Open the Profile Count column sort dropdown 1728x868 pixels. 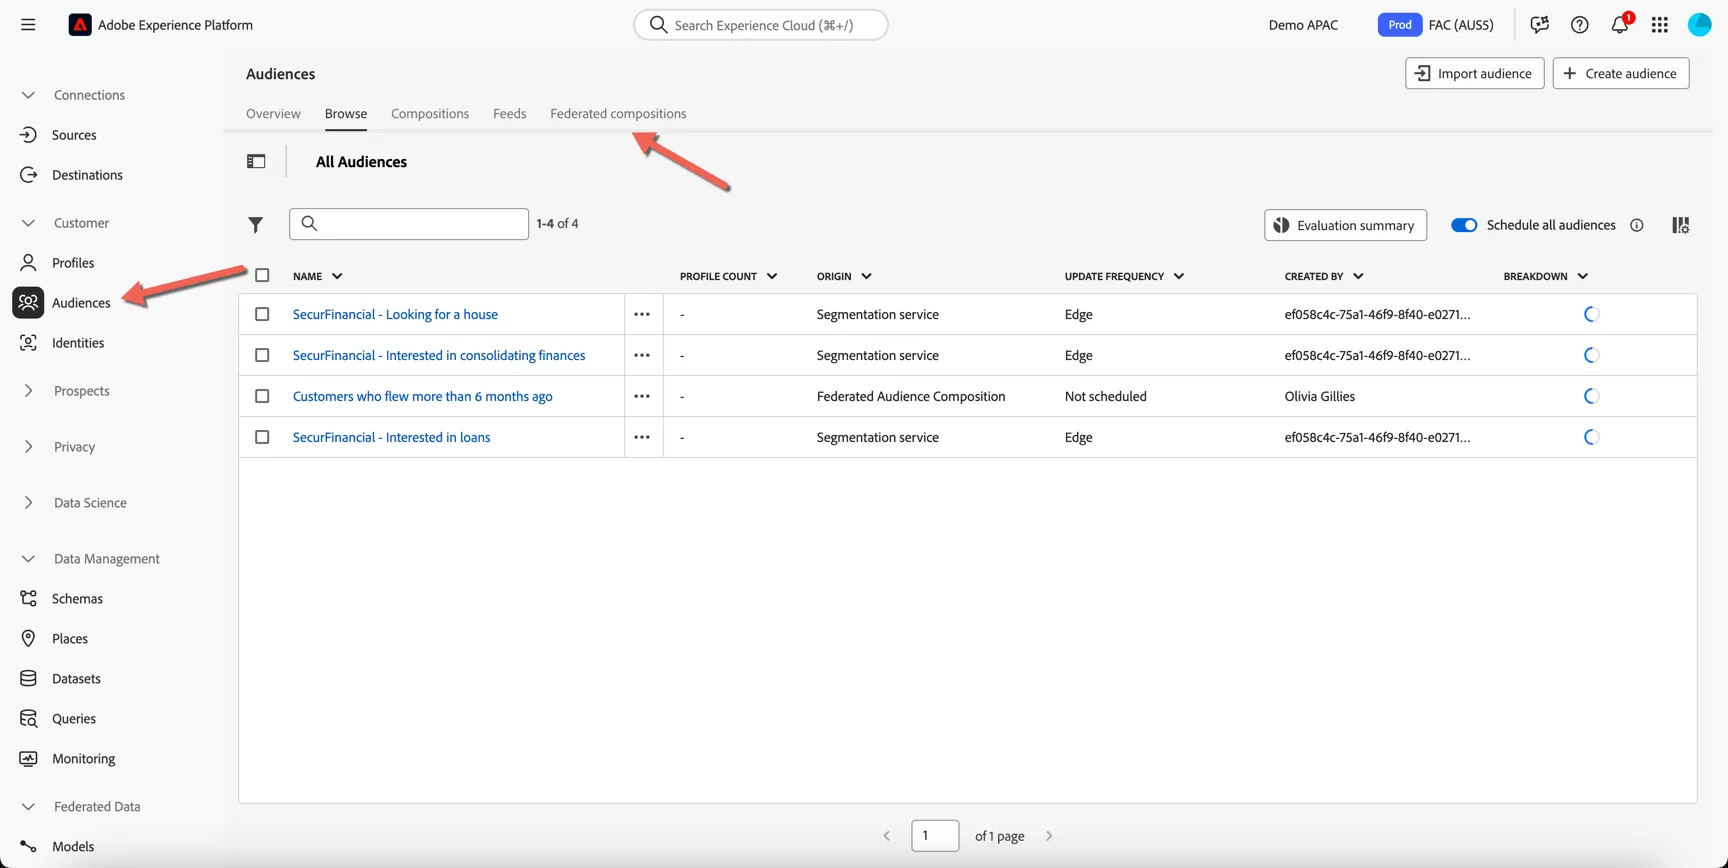[772, 276]
